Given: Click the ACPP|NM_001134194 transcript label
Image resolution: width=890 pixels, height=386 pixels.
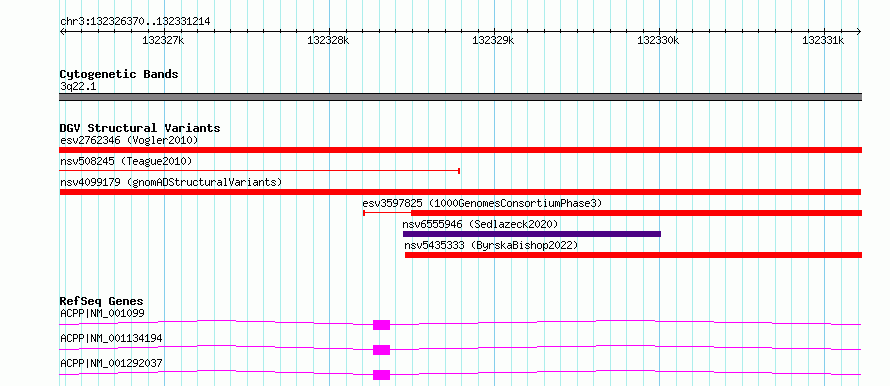Looking at the screenshot, I should 111,338.
